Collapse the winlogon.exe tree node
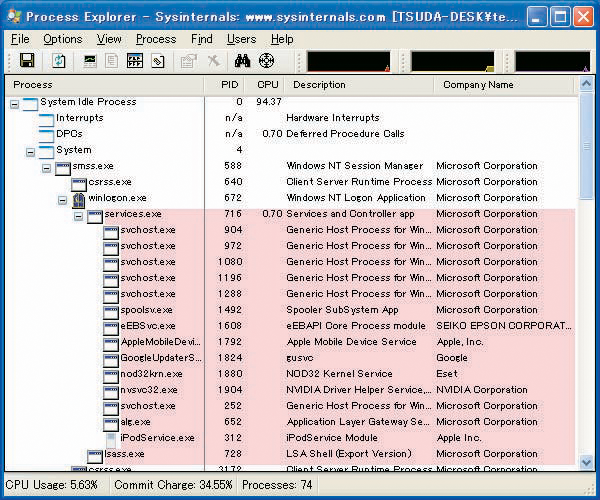 pos(63,200)
